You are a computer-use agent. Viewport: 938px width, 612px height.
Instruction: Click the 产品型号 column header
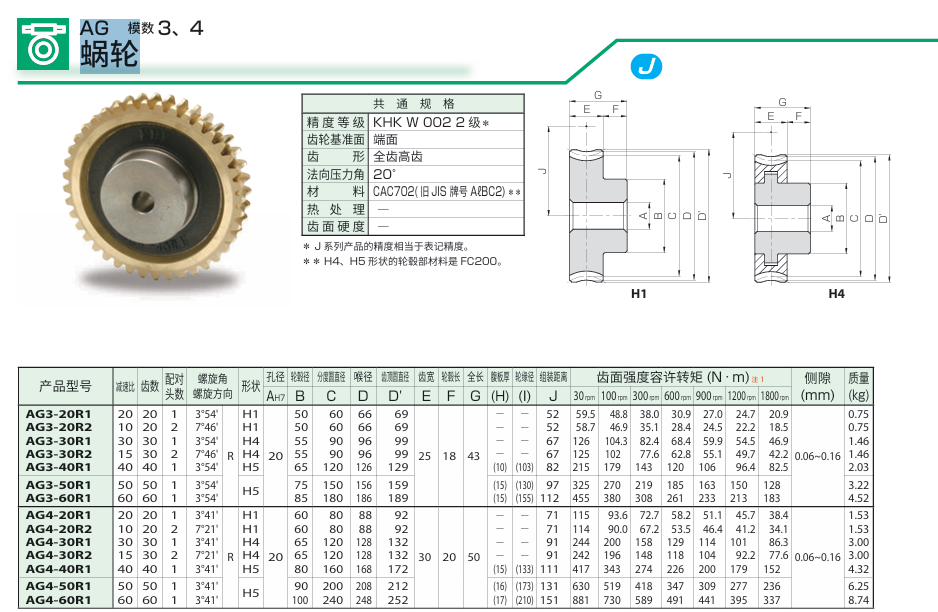pos(66,386)
